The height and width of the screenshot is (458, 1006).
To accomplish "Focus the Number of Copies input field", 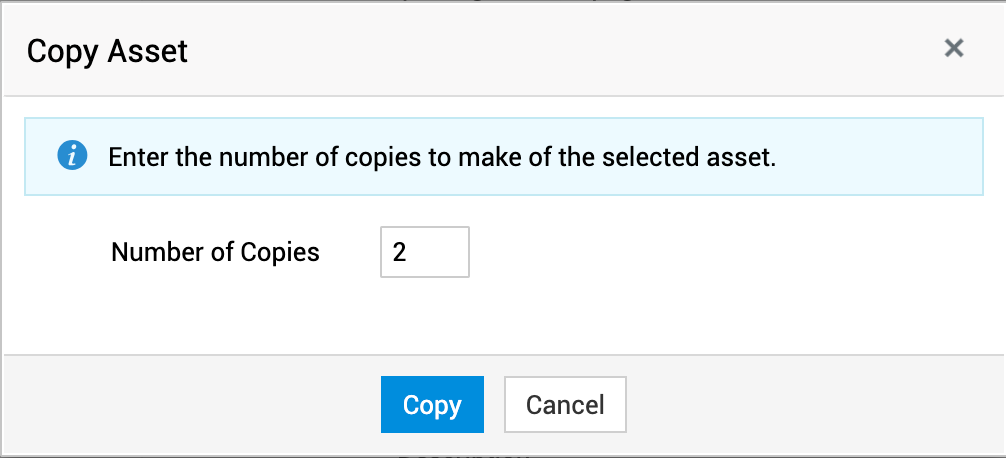I will 425,252.
